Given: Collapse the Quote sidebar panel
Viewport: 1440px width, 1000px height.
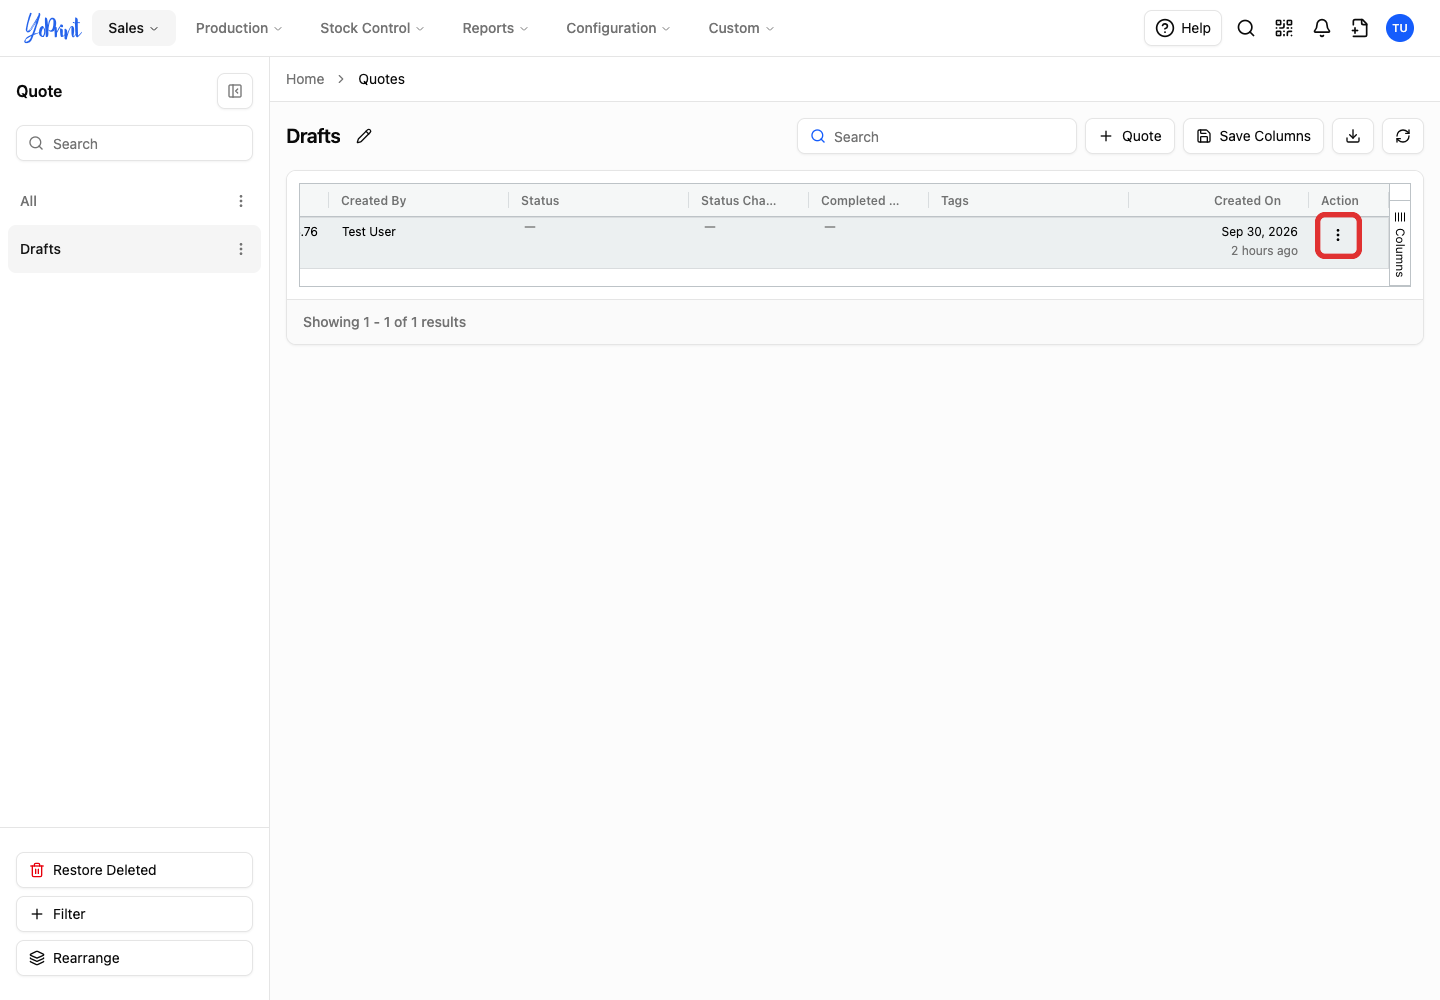Looking at the screenshot, I should [x=235, y=91].
